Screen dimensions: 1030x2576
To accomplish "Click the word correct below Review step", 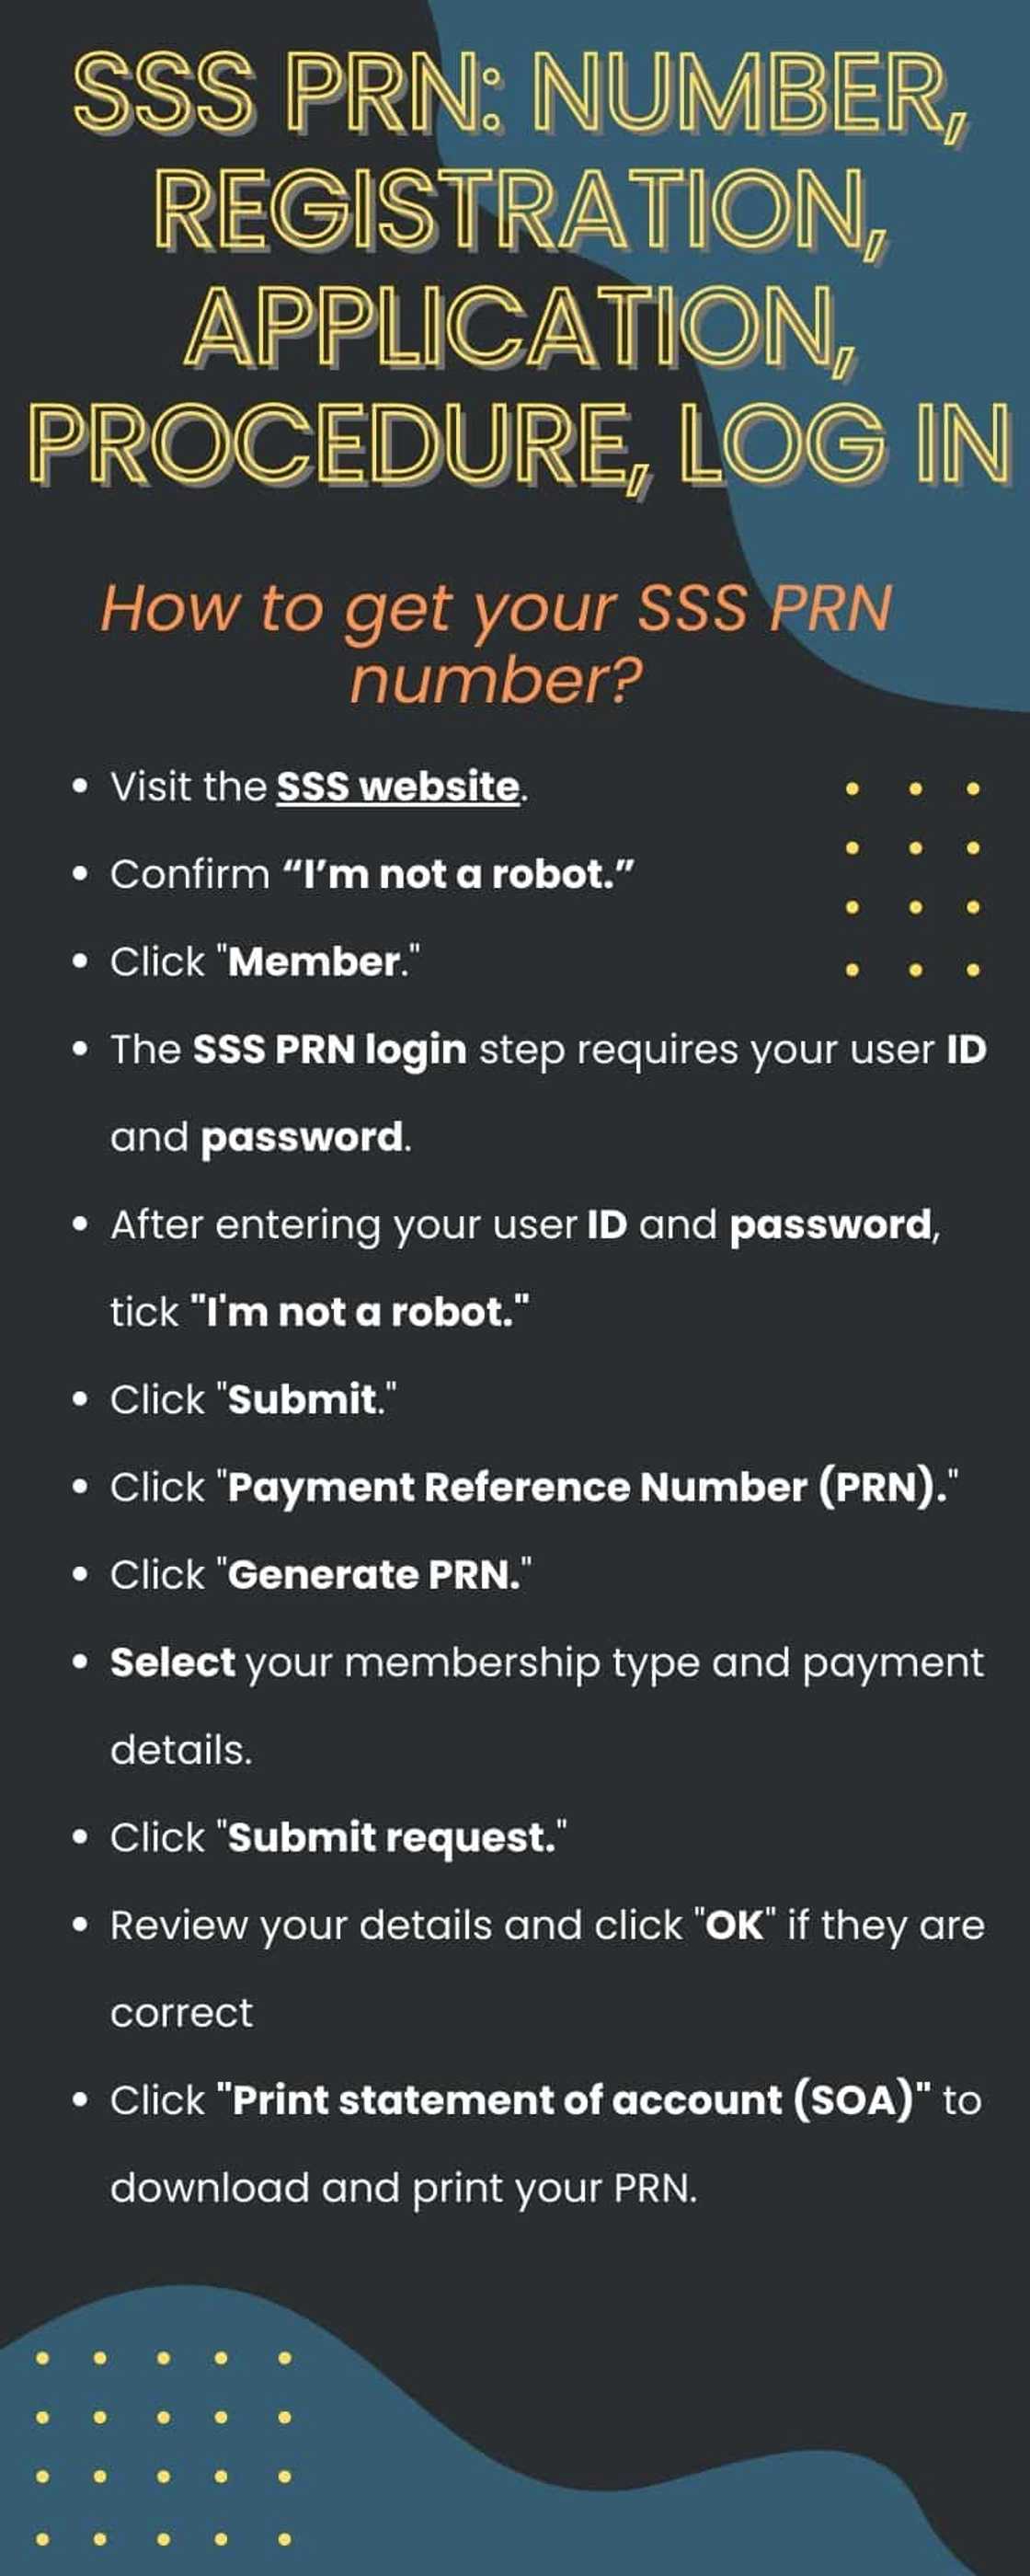I will pos(181,2013).
